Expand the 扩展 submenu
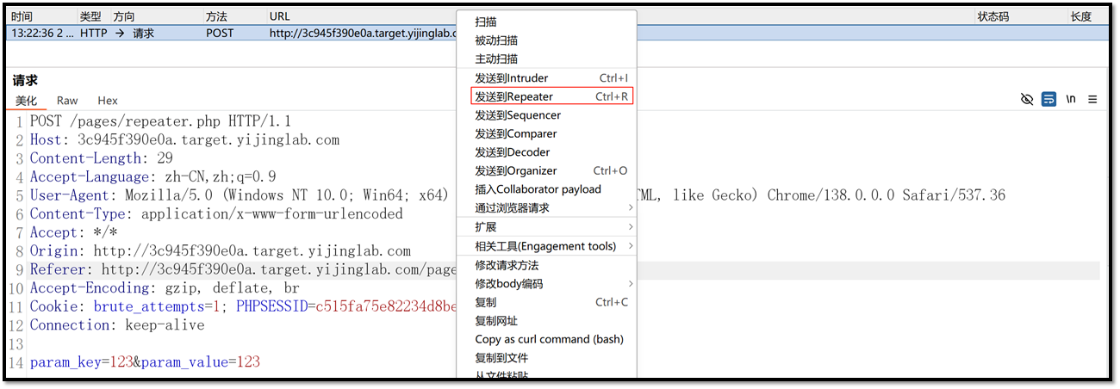 pyautogui.click(x=546, y=227)
